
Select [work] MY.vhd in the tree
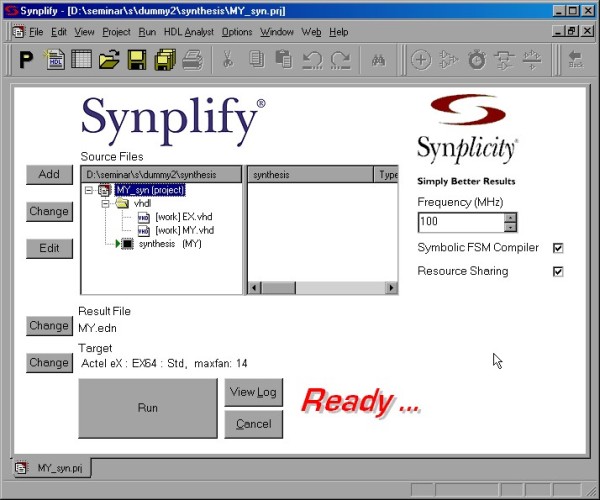point(184,230)
